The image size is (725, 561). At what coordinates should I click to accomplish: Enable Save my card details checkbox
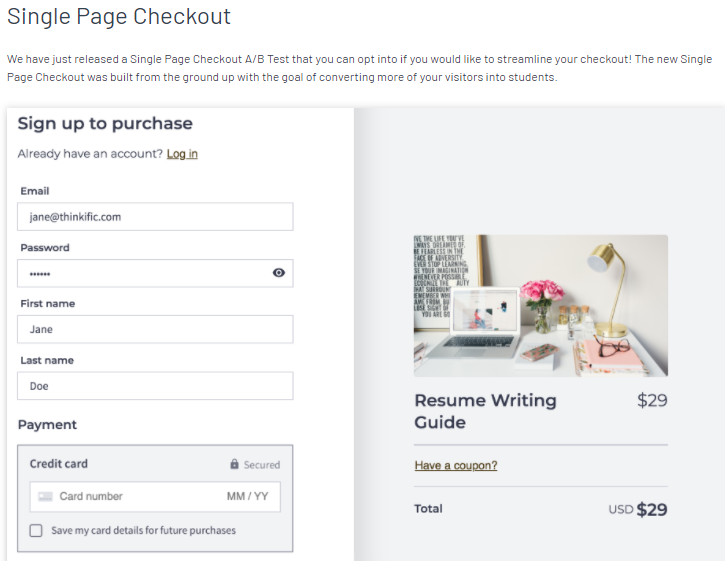pos(36,530)
